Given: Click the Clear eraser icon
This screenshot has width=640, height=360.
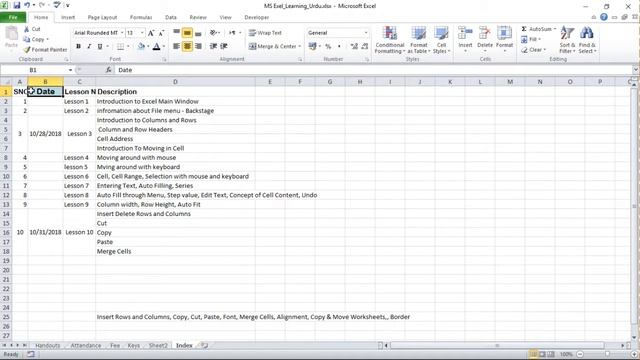Looking at the screenshot, I should point(524,50).
